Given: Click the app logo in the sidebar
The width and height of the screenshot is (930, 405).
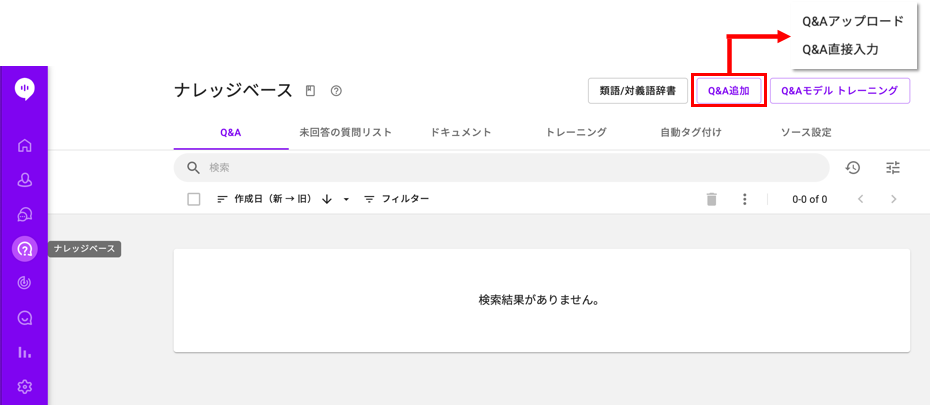Looking at the screenshot, I should [x=24, y=89].
